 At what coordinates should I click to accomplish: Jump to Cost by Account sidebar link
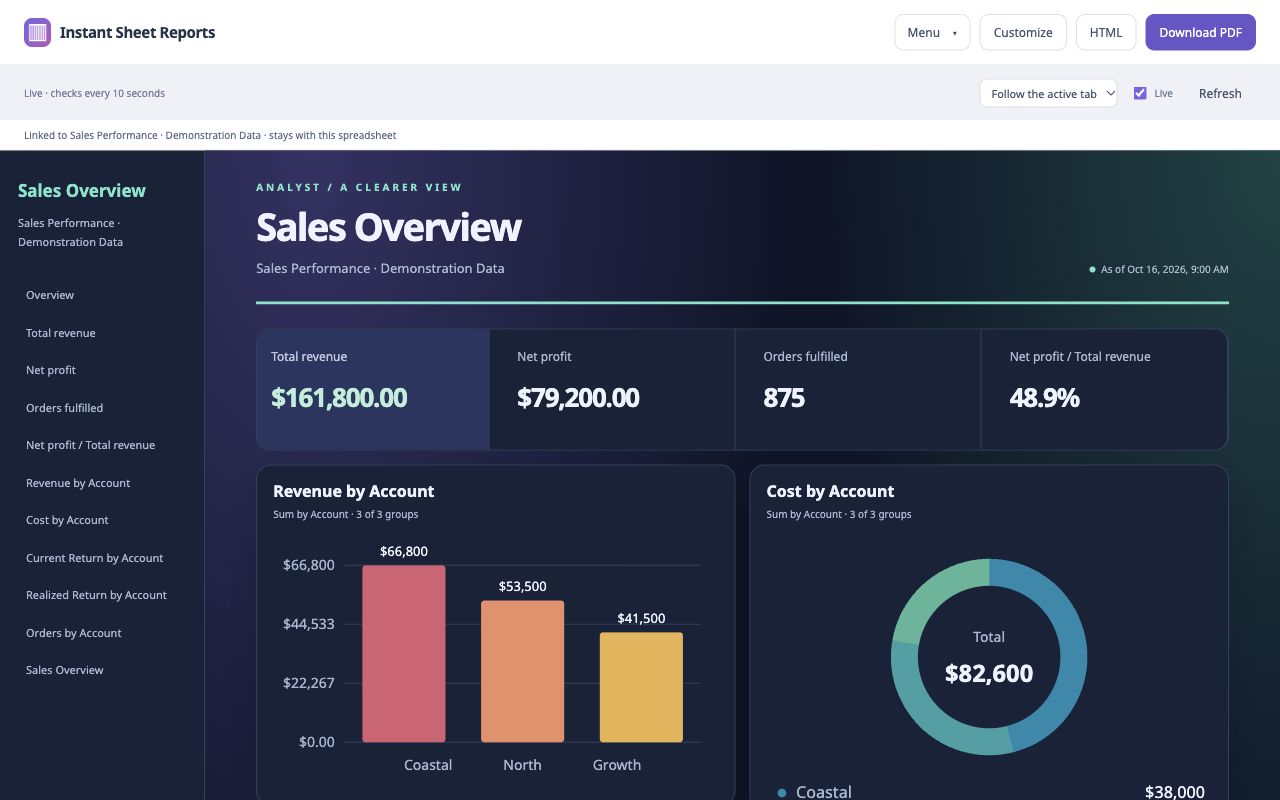(67, 520)
